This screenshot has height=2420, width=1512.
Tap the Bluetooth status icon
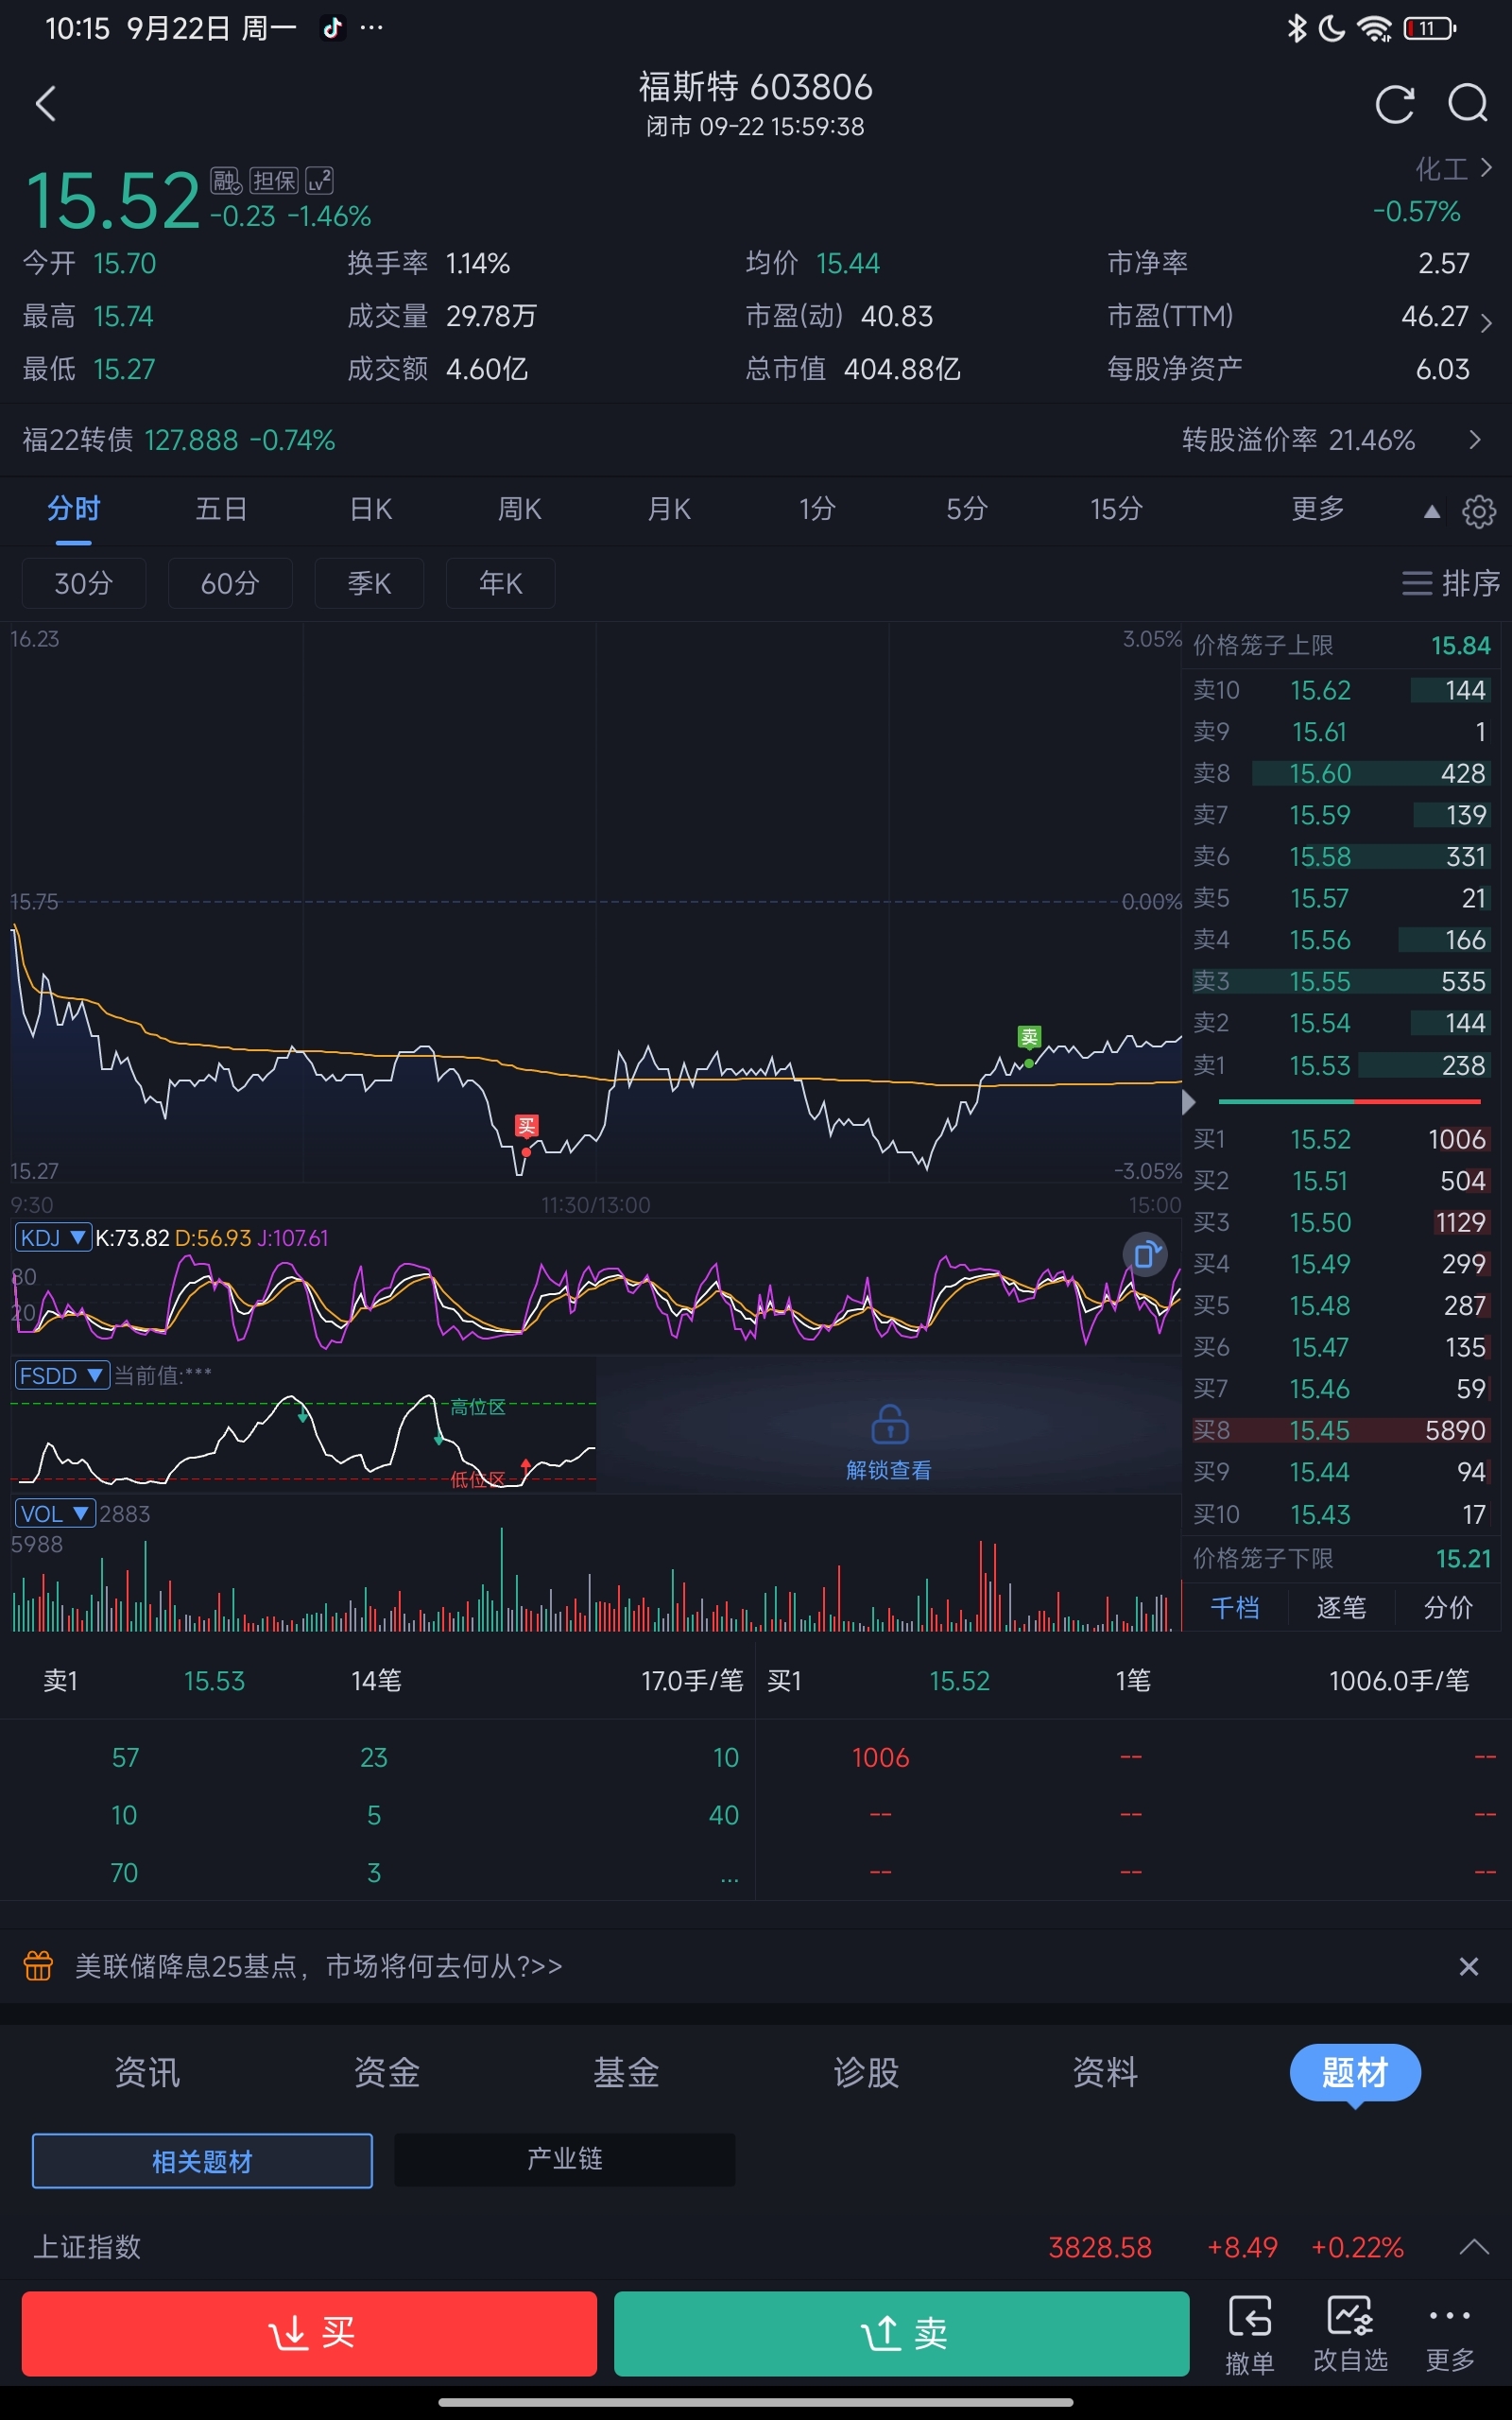click(1296, 28)
